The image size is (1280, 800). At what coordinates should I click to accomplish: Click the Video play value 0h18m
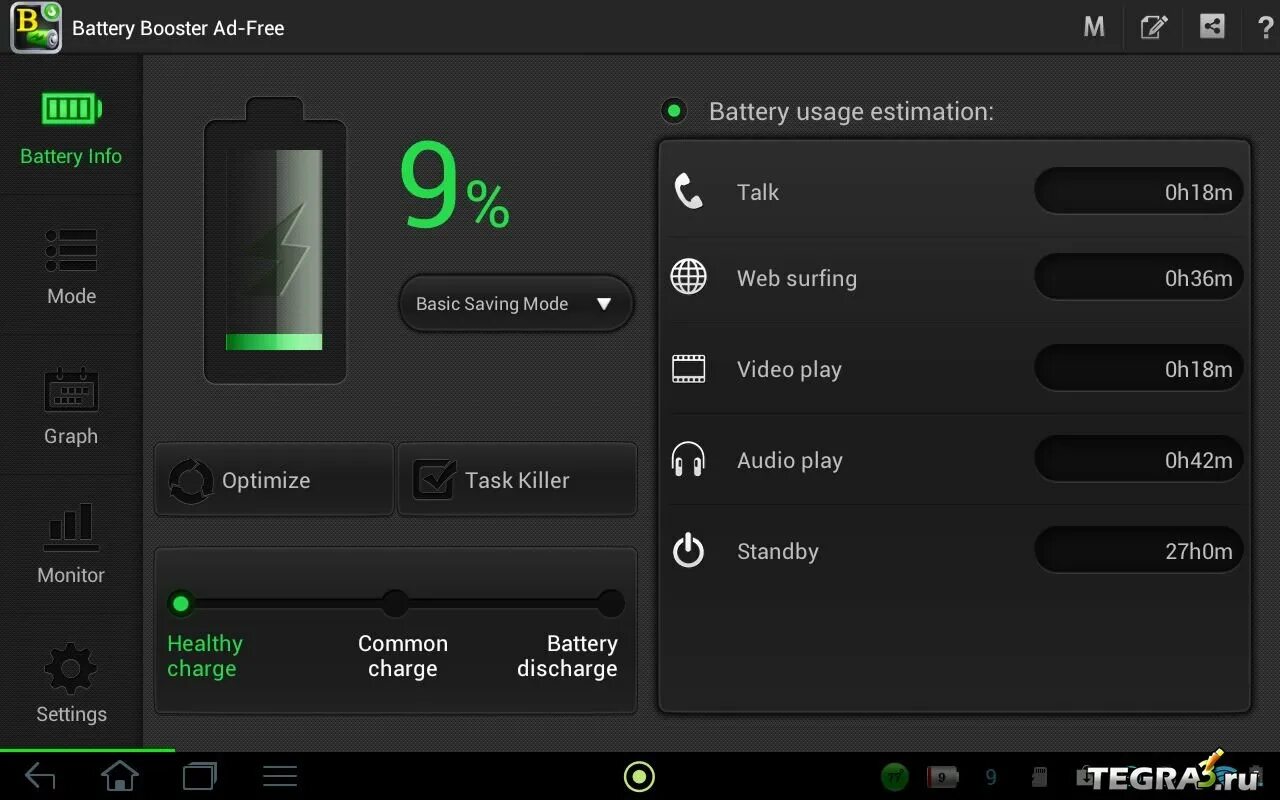tap(1138, 369)
